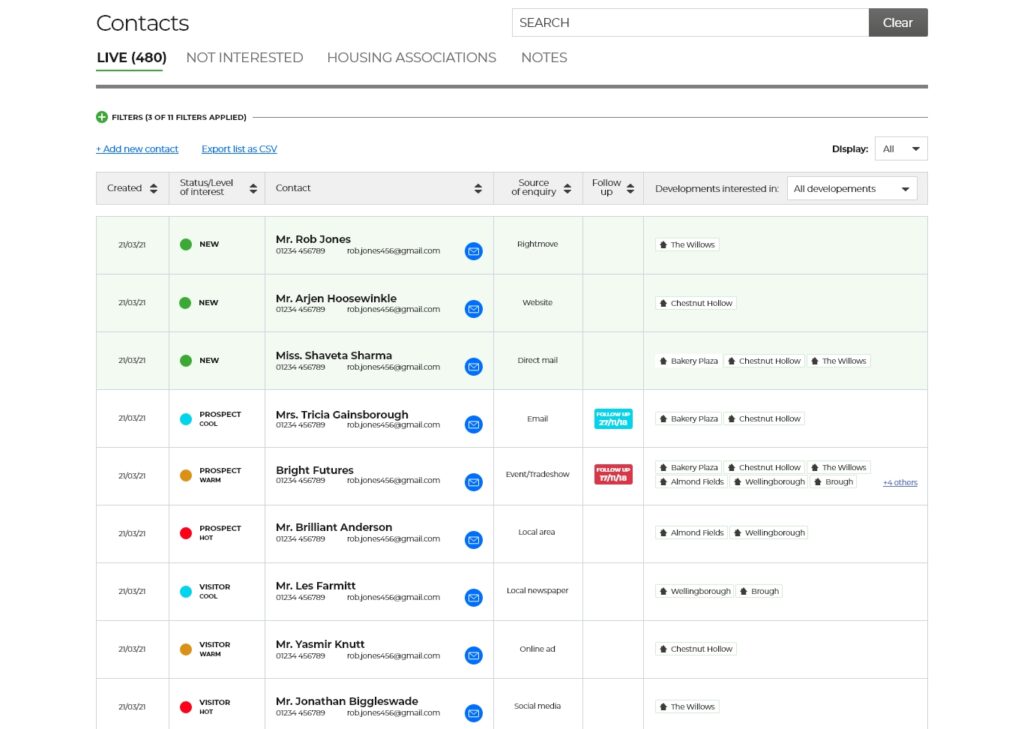Click the Add new contact link

click(x=137, y=149)
